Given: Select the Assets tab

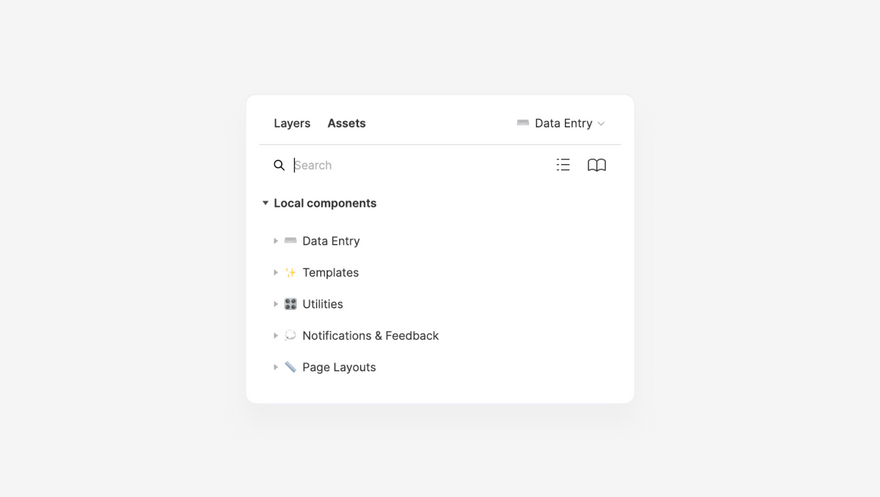Looking at the screenshot, I should tap(346, 123).
